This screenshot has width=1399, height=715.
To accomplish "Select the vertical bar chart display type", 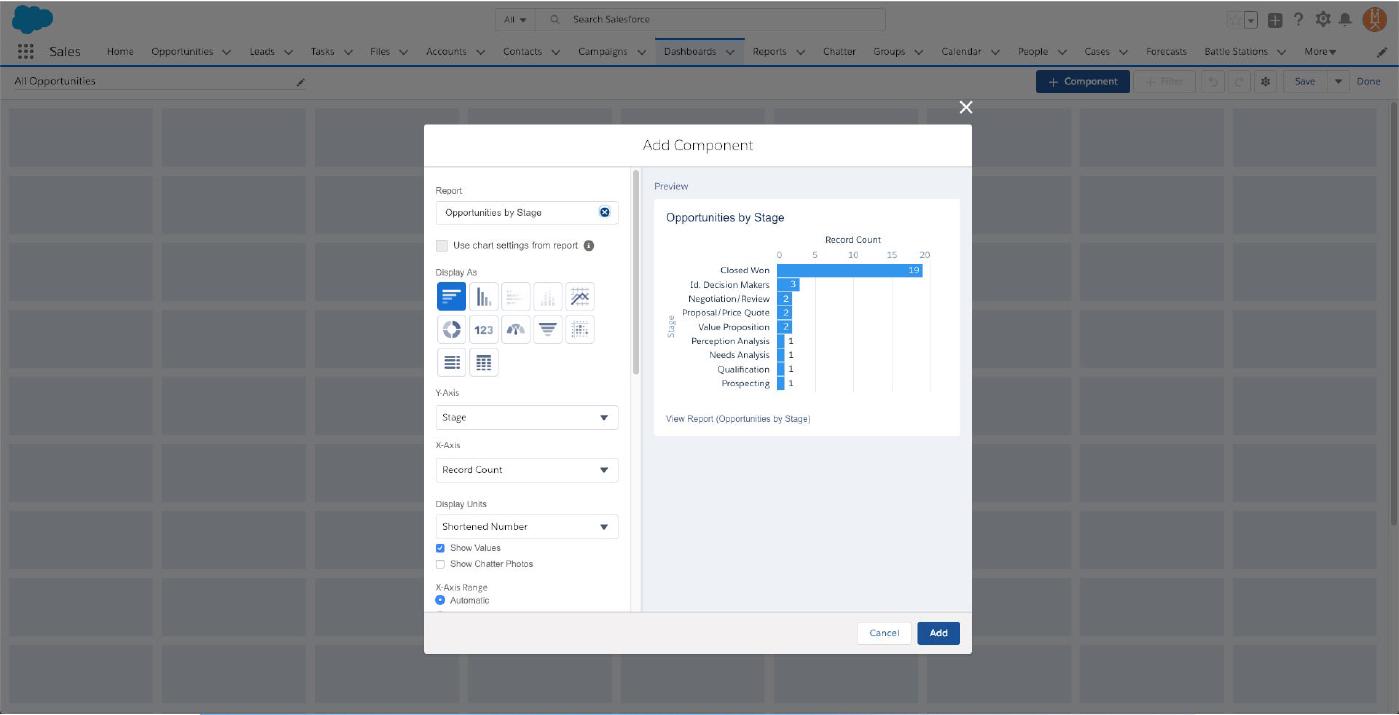I will (x=484, y=297).
